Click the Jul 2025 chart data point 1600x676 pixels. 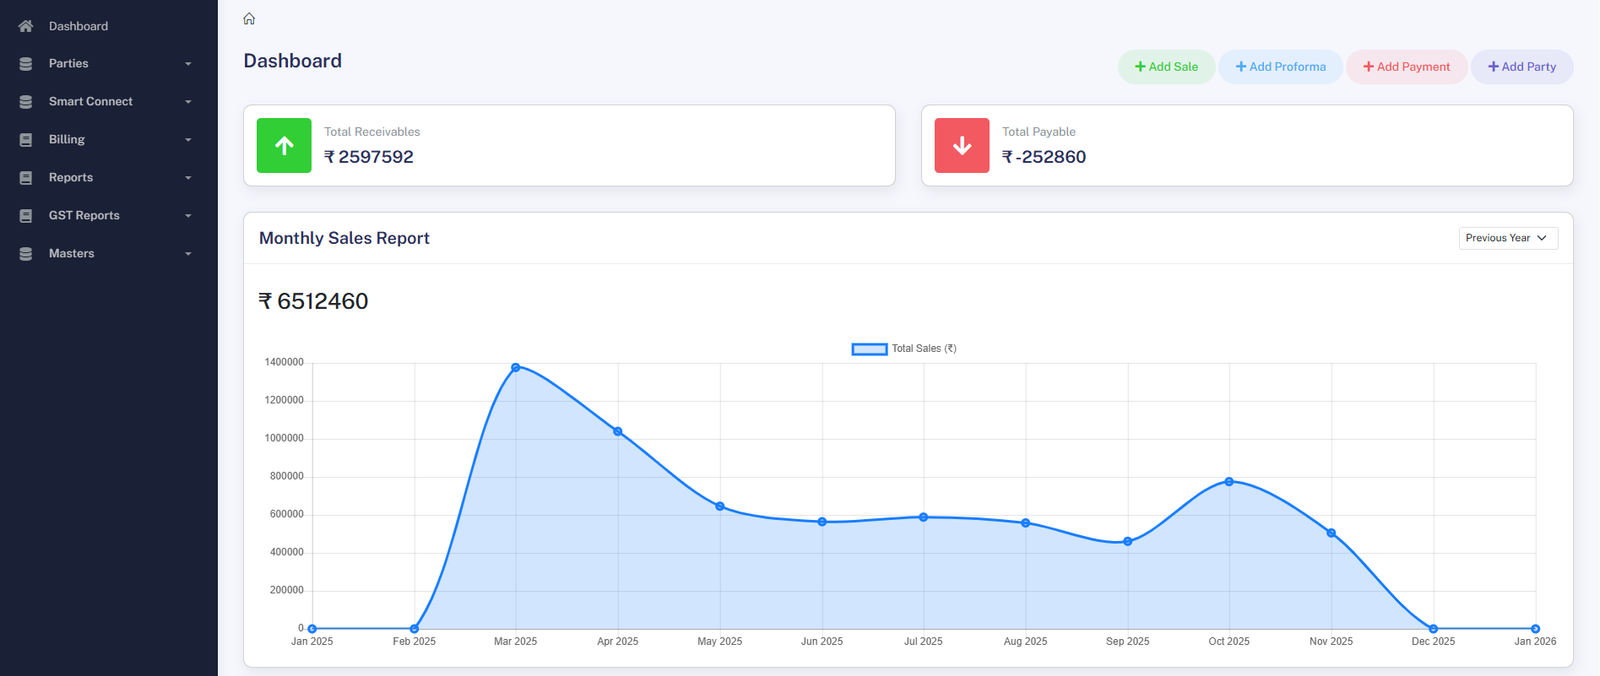pyautogui.click(x=924, y=517)
